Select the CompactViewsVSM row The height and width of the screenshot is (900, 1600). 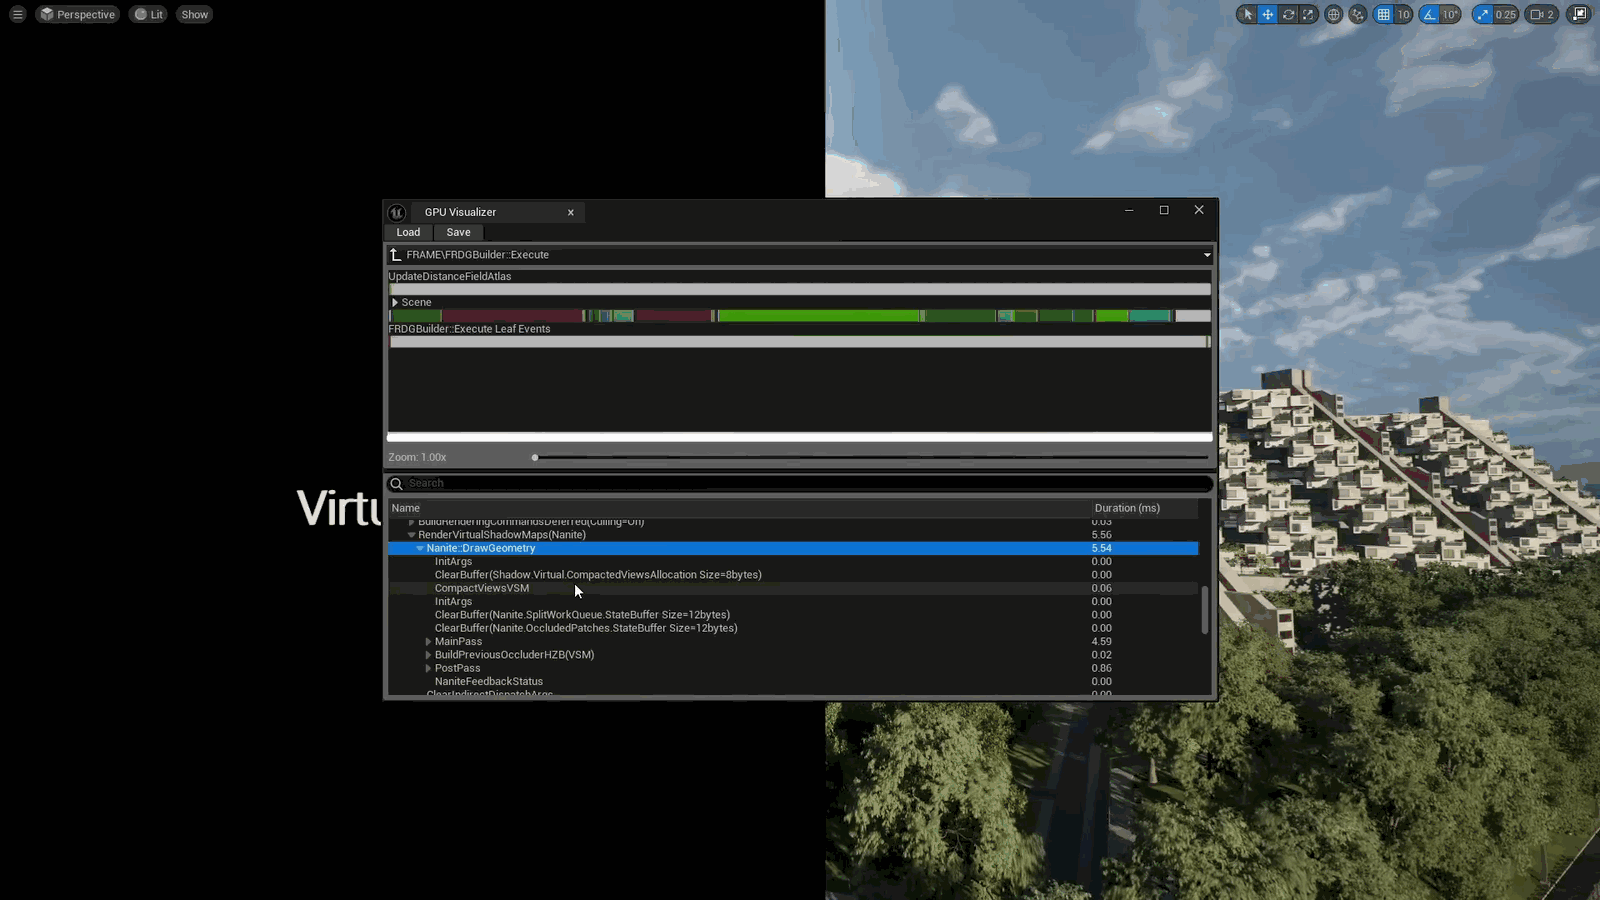click(x=793, y=588)
